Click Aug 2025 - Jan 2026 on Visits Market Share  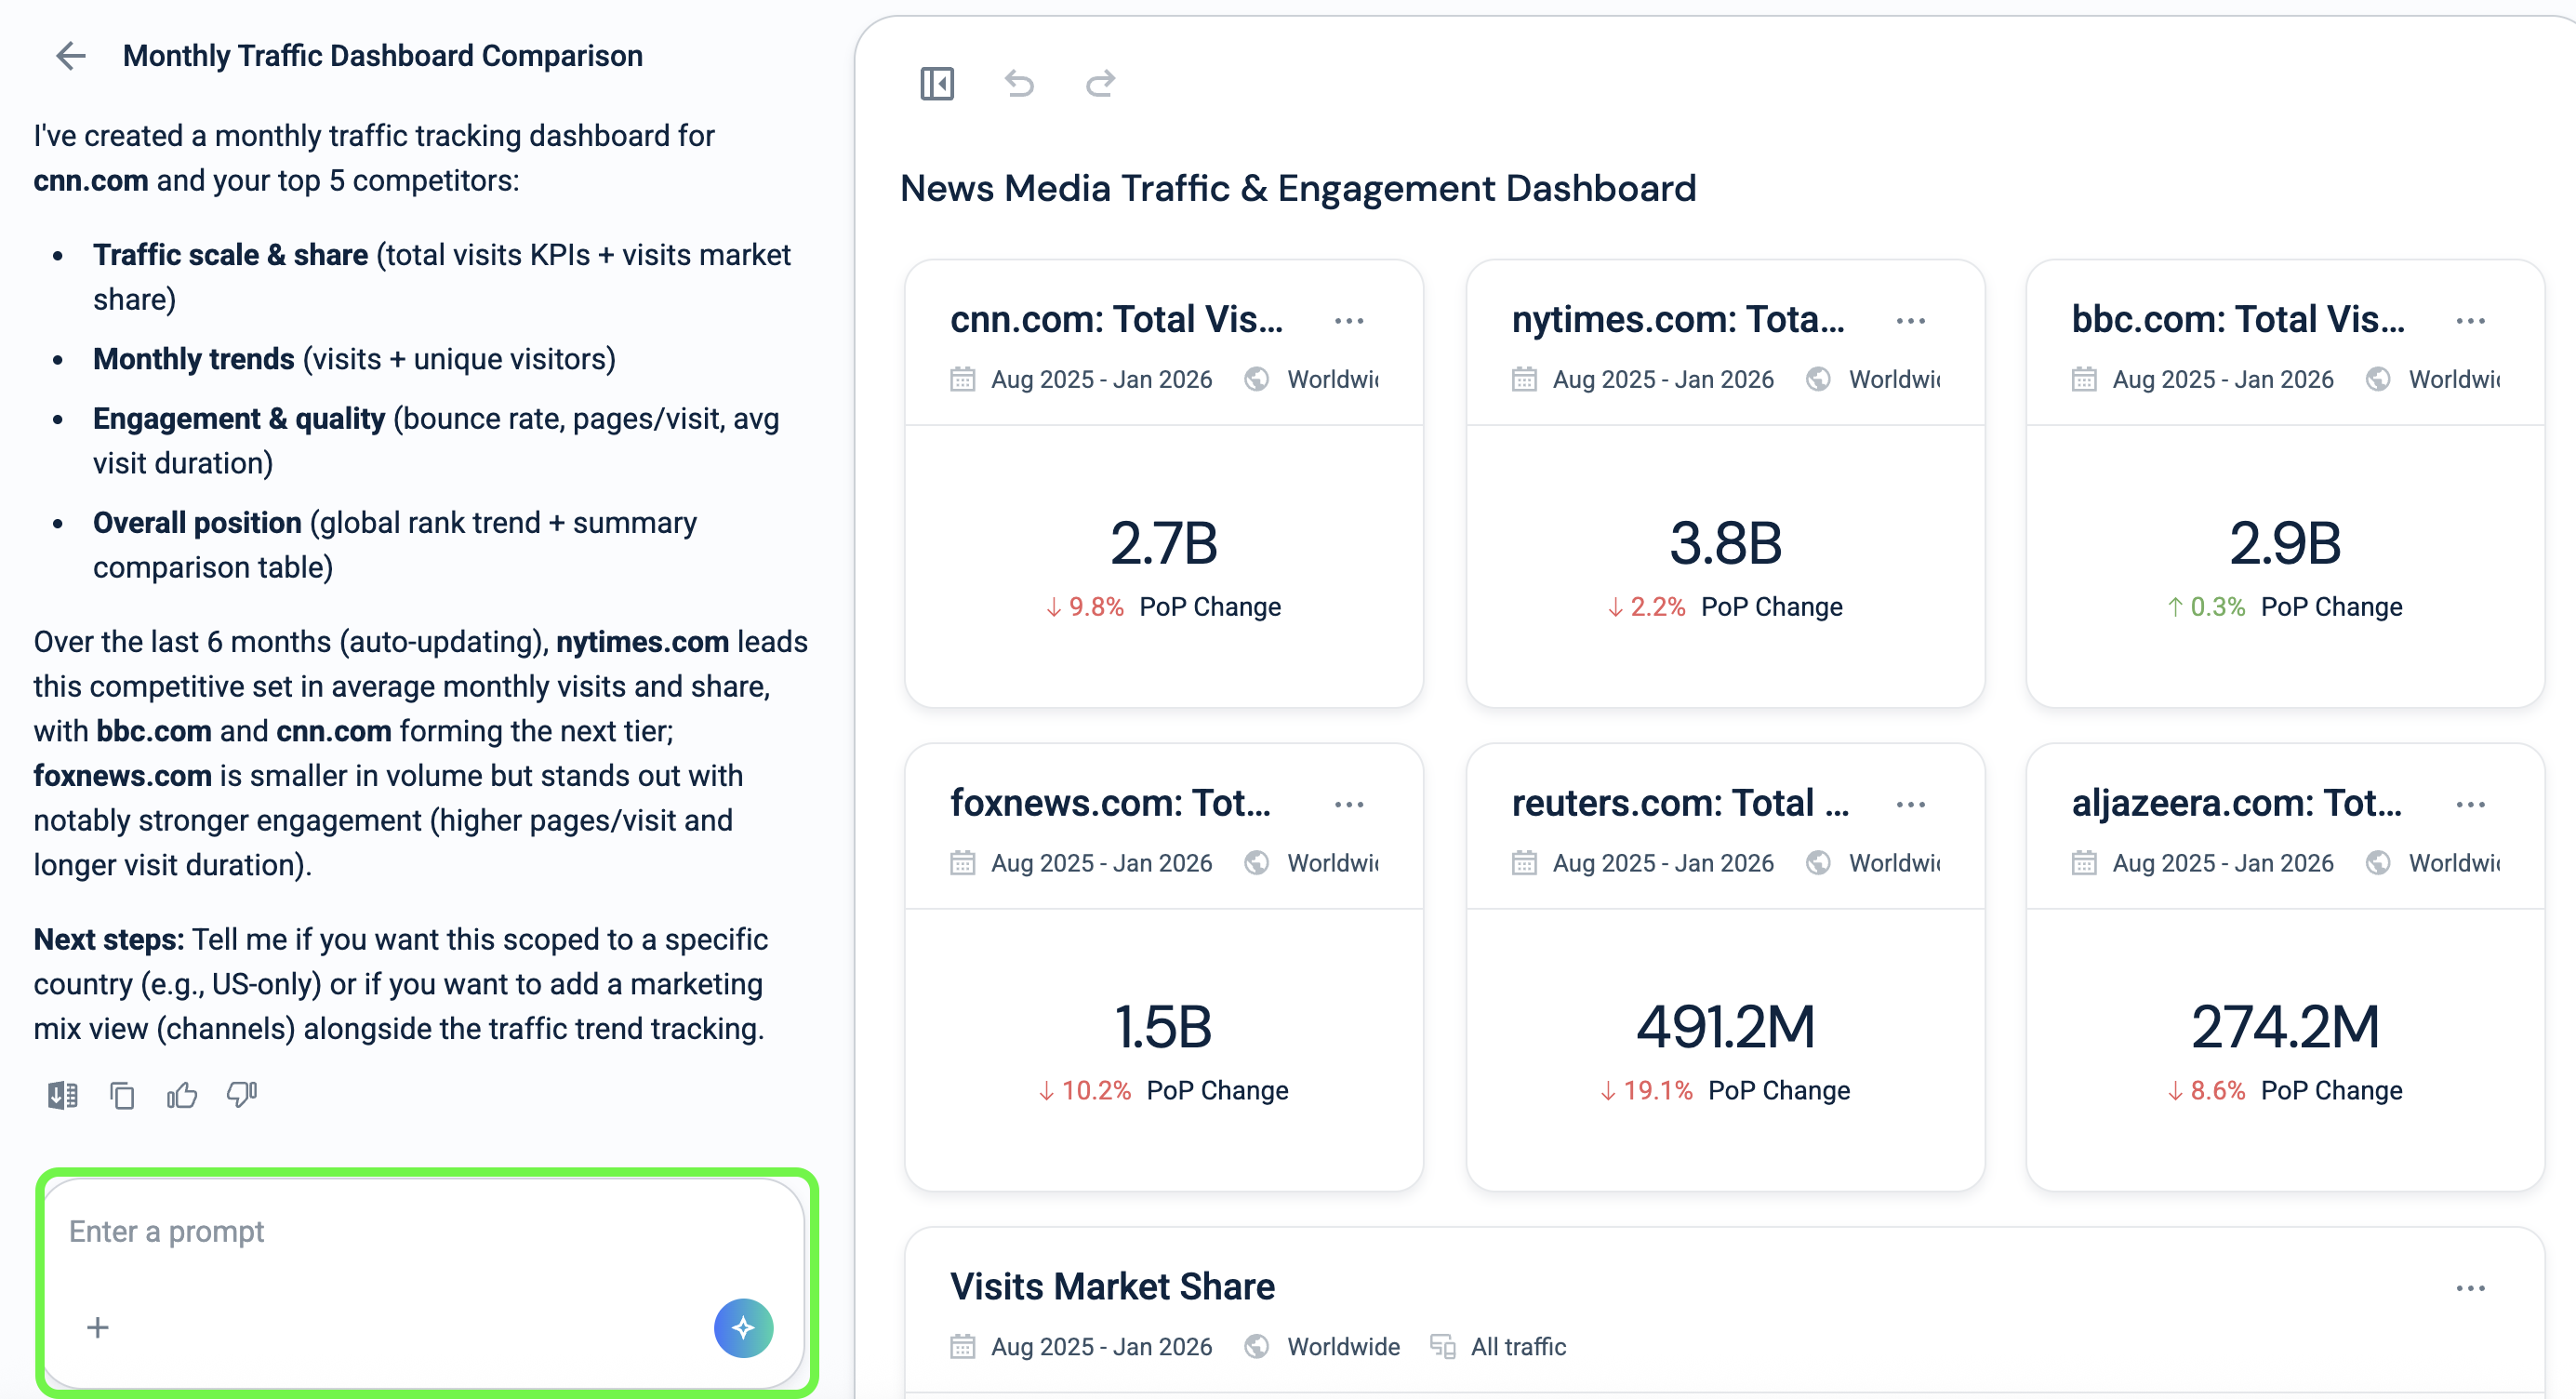pos(1101,1347)
